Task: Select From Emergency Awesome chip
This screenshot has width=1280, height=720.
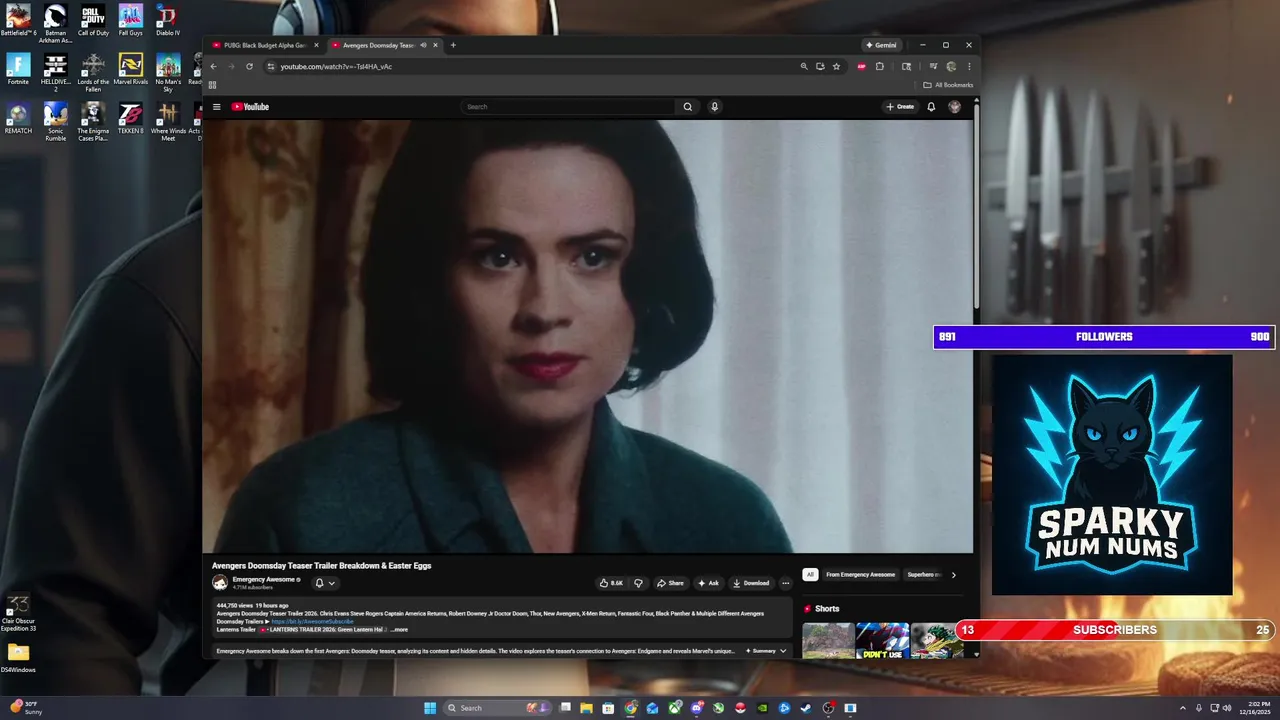Action: (x=860, y=575)
